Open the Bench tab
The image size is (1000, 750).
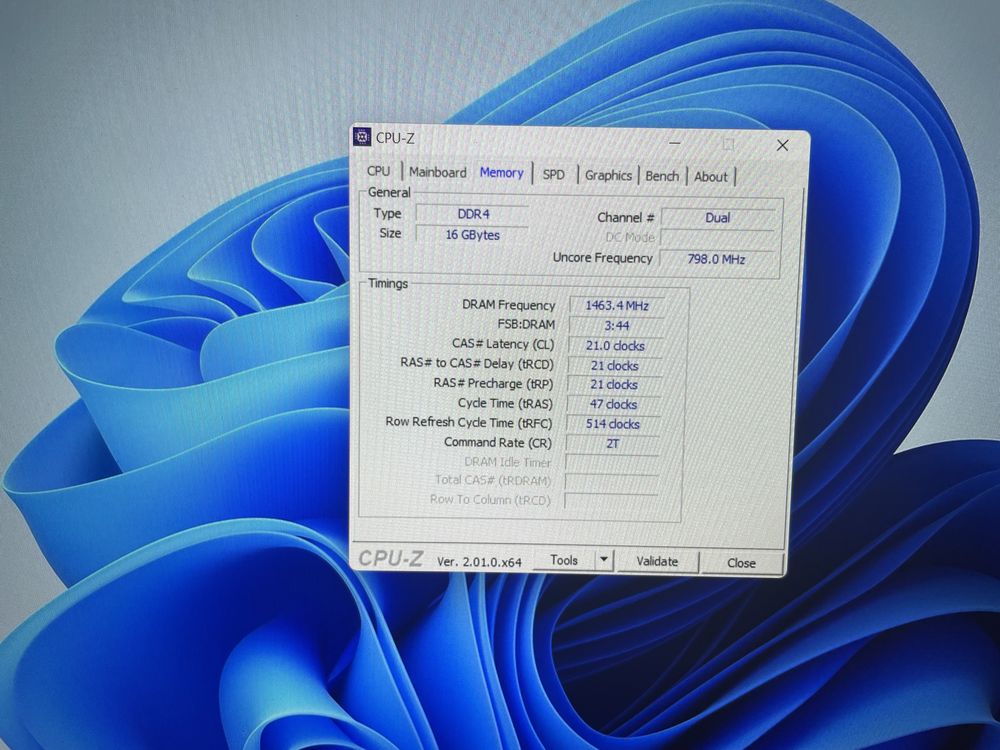(x=662, y=176)
